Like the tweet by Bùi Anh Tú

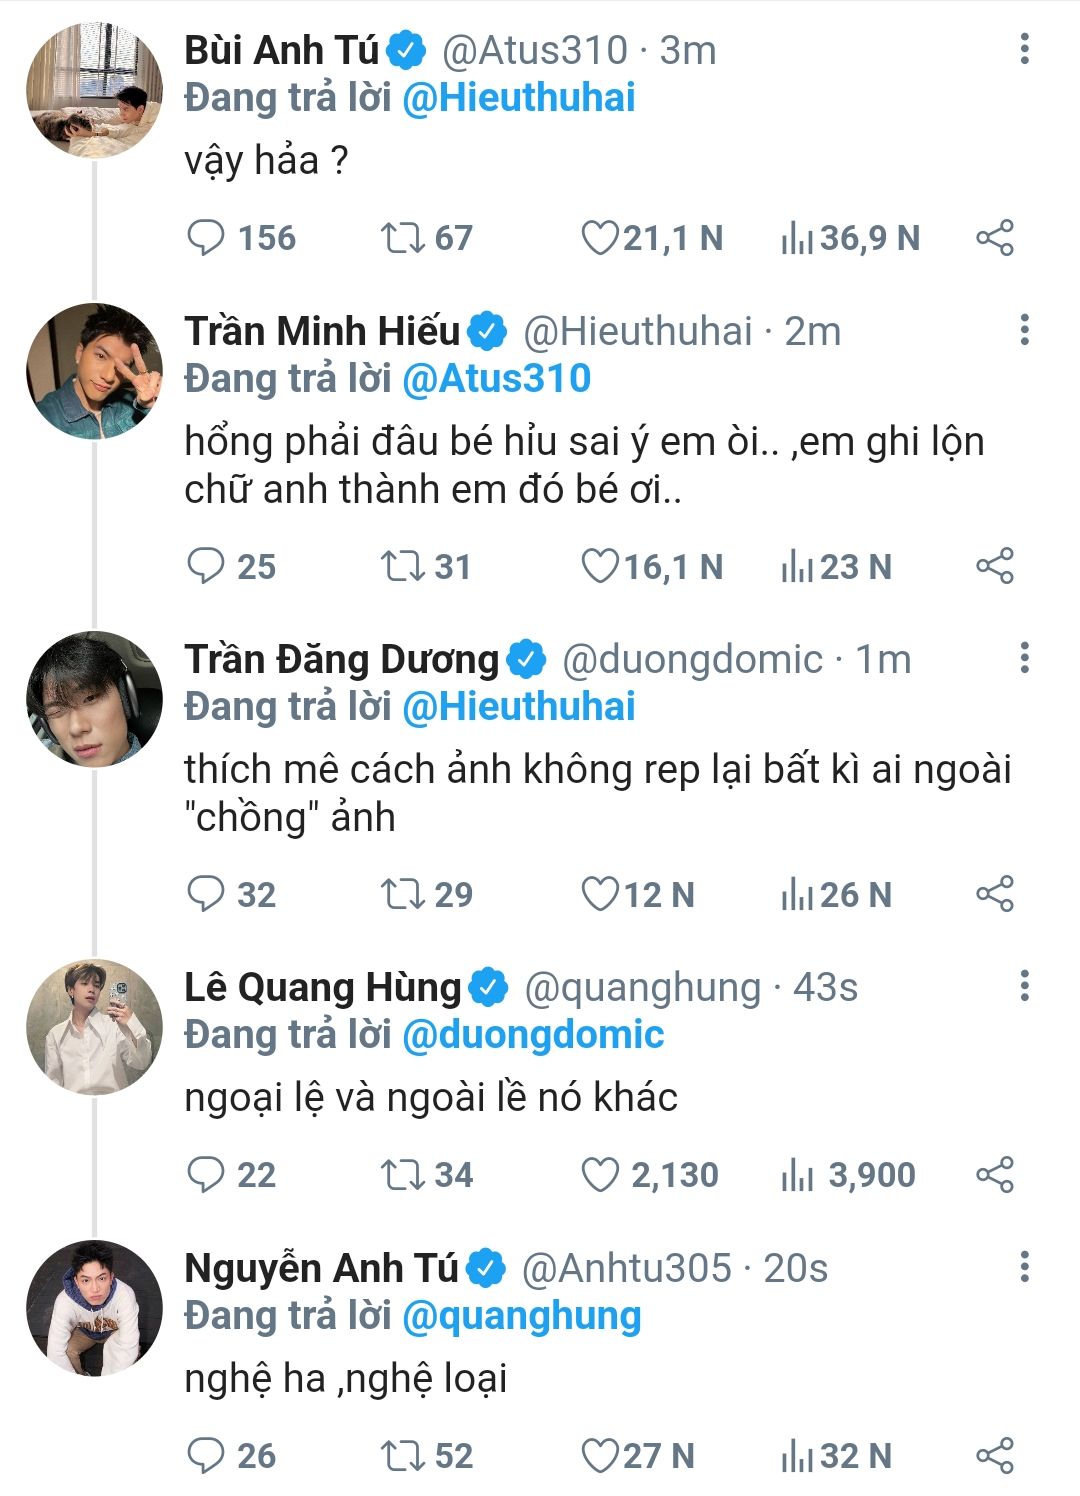600,238
